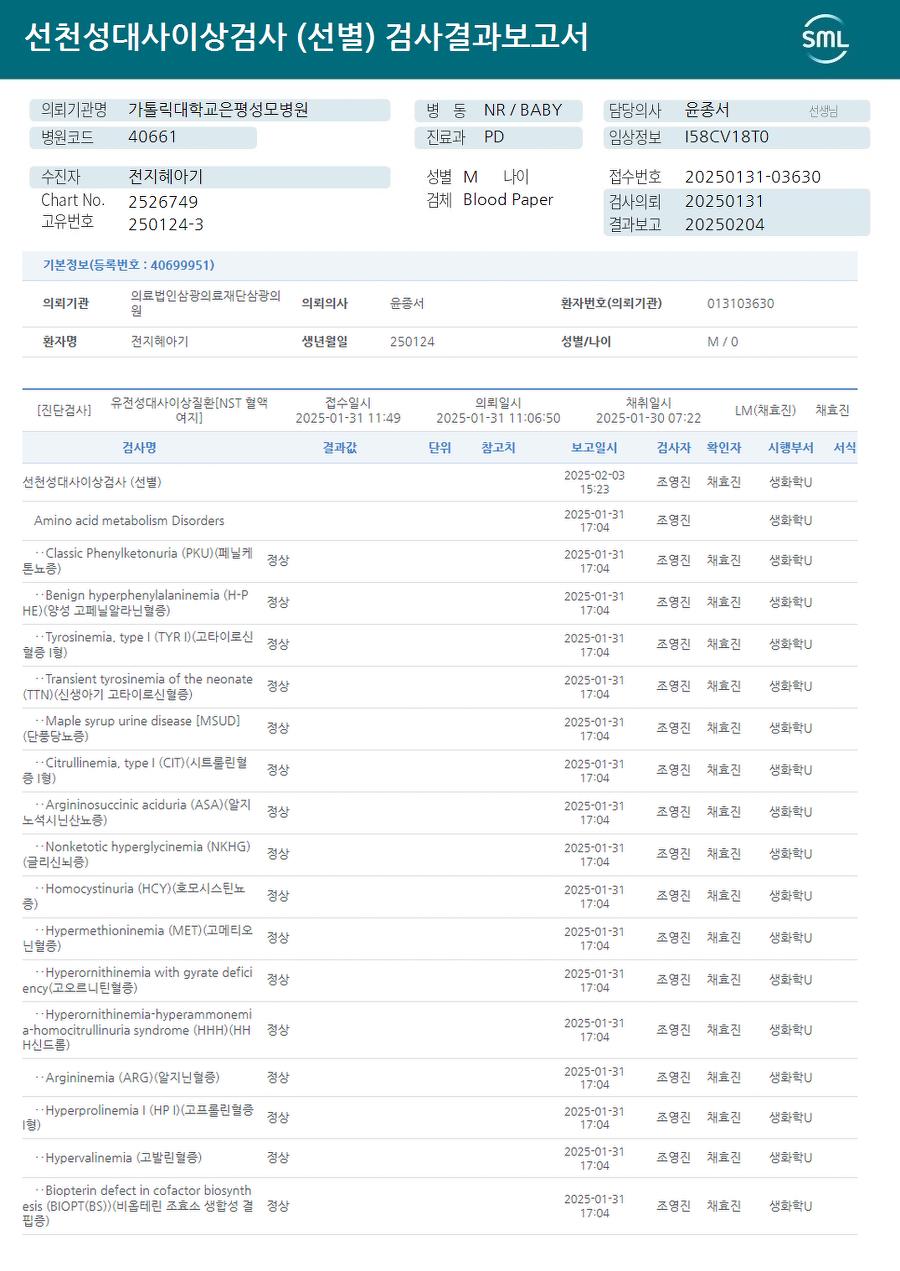Select the Tyrosinemia type I row
Screen dimensions: 900x1271
440,644
